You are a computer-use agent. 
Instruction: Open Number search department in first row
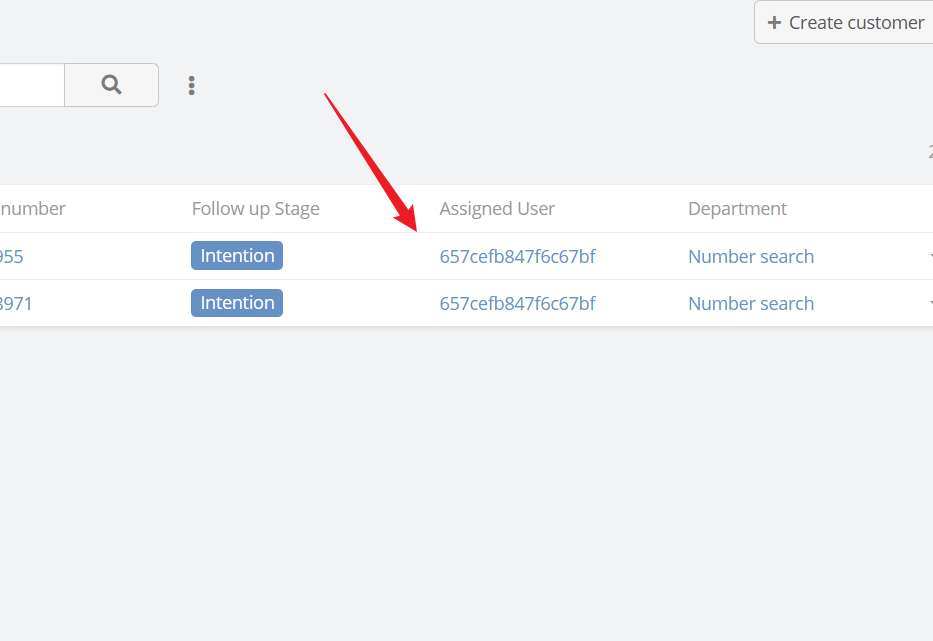pyautogui.click(x=751, y=257)
